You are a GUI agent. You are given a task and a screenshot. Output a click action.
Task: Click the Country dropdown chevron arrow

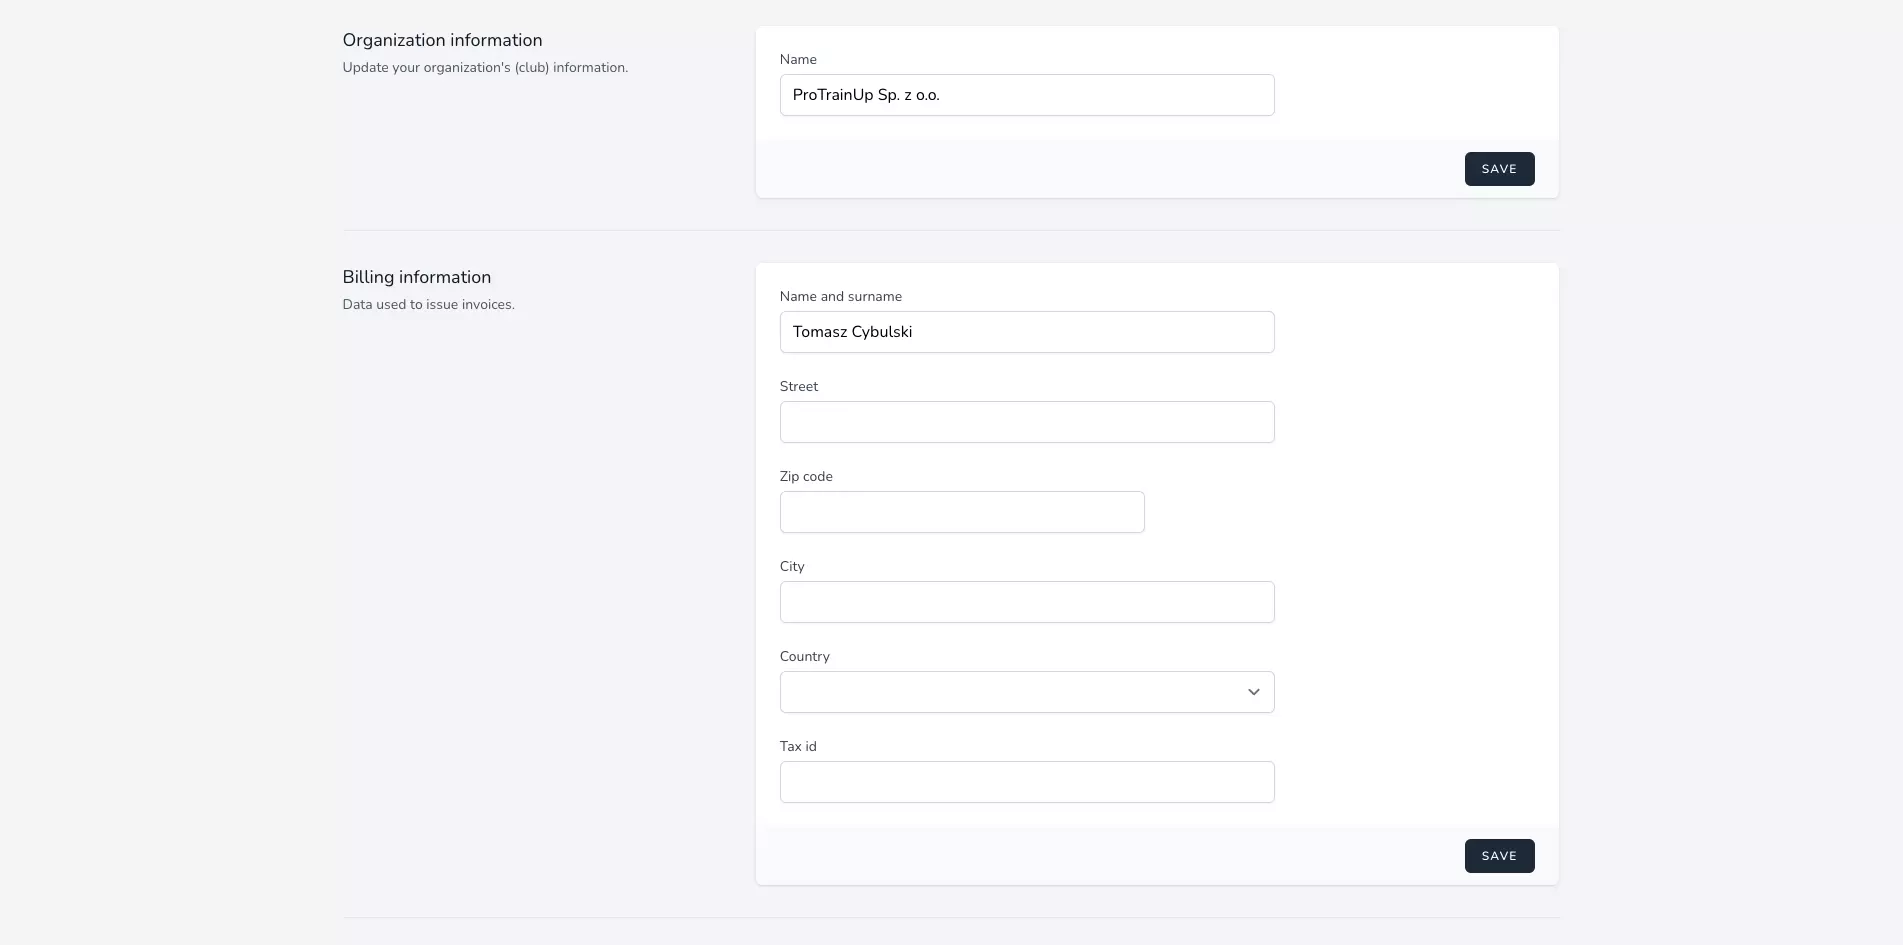point(1253,692)
